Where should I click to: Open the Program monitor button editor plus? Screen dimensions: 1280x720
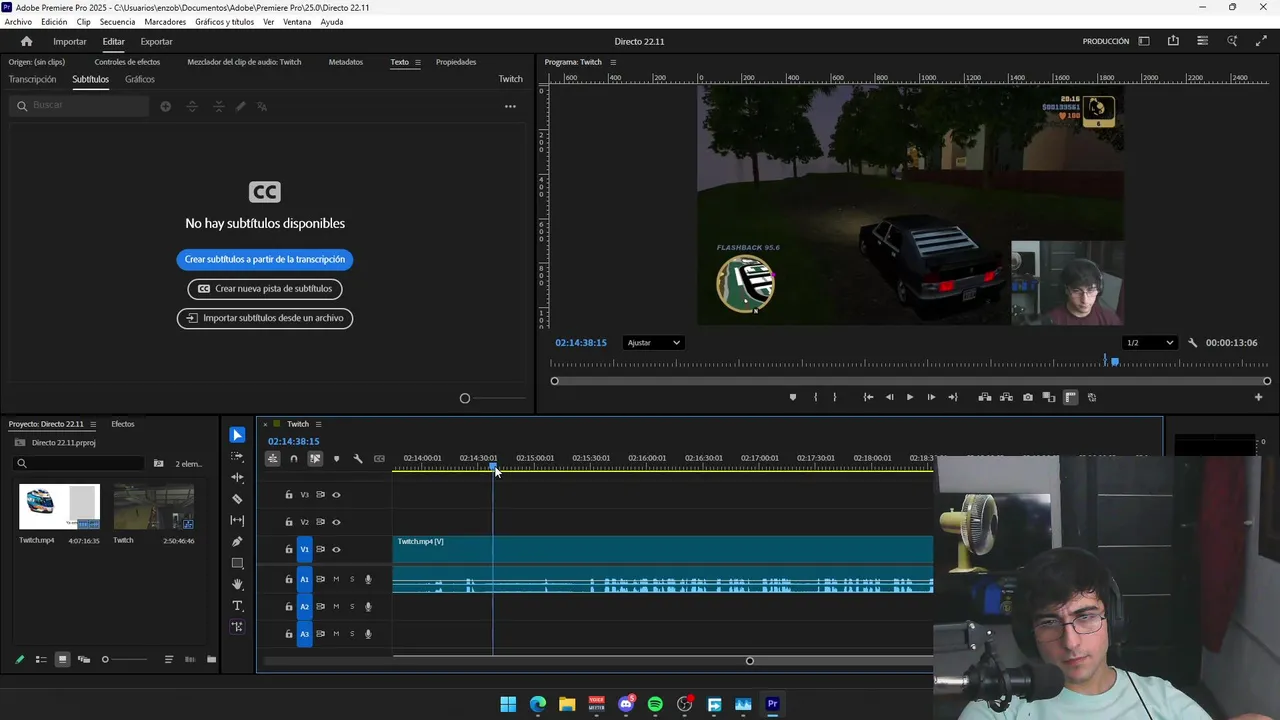tap(1259, 397)
